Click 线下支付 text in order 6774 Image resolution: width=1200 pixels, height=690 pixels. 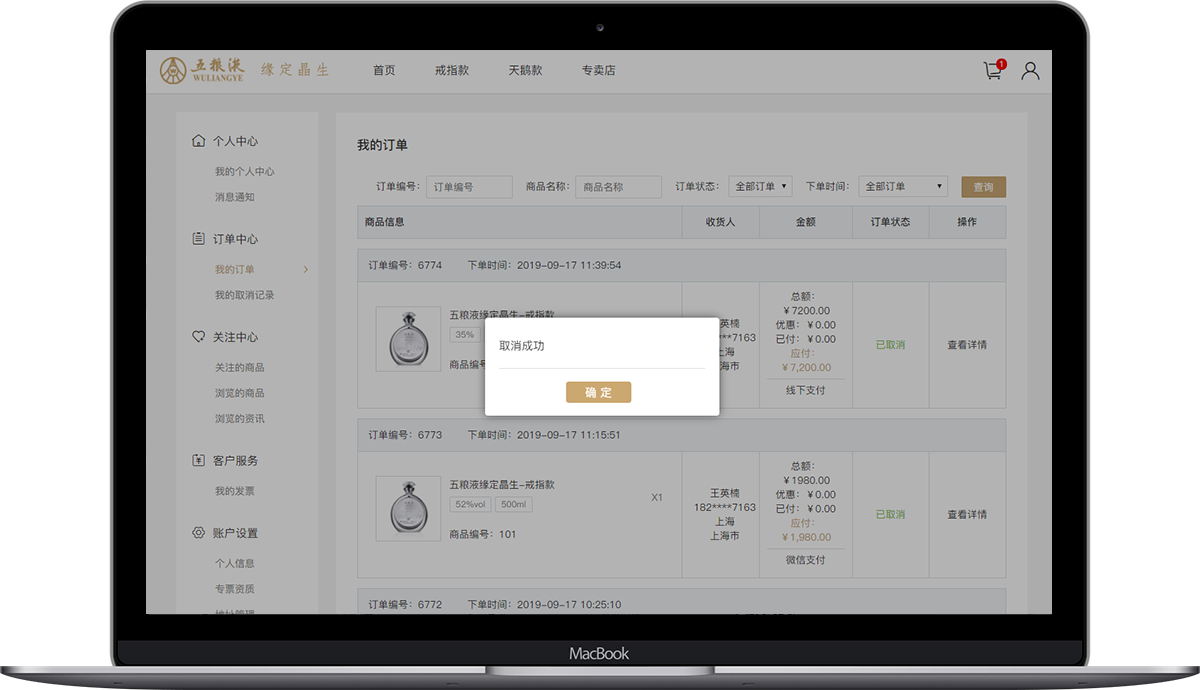806,390
